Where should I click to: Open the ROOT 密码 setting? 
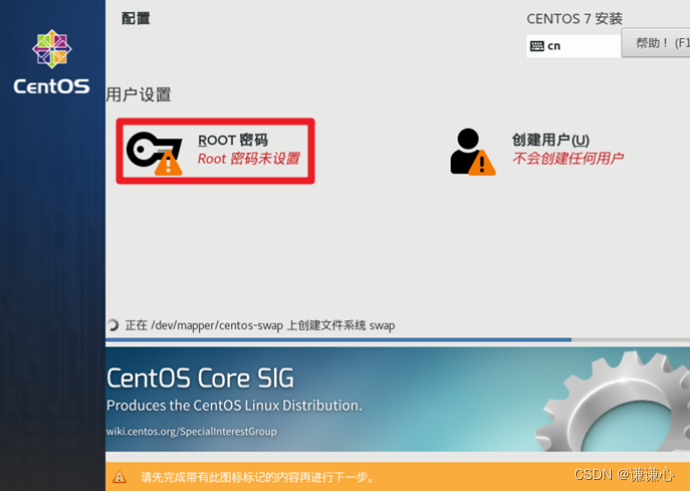(x=215, y=151)
